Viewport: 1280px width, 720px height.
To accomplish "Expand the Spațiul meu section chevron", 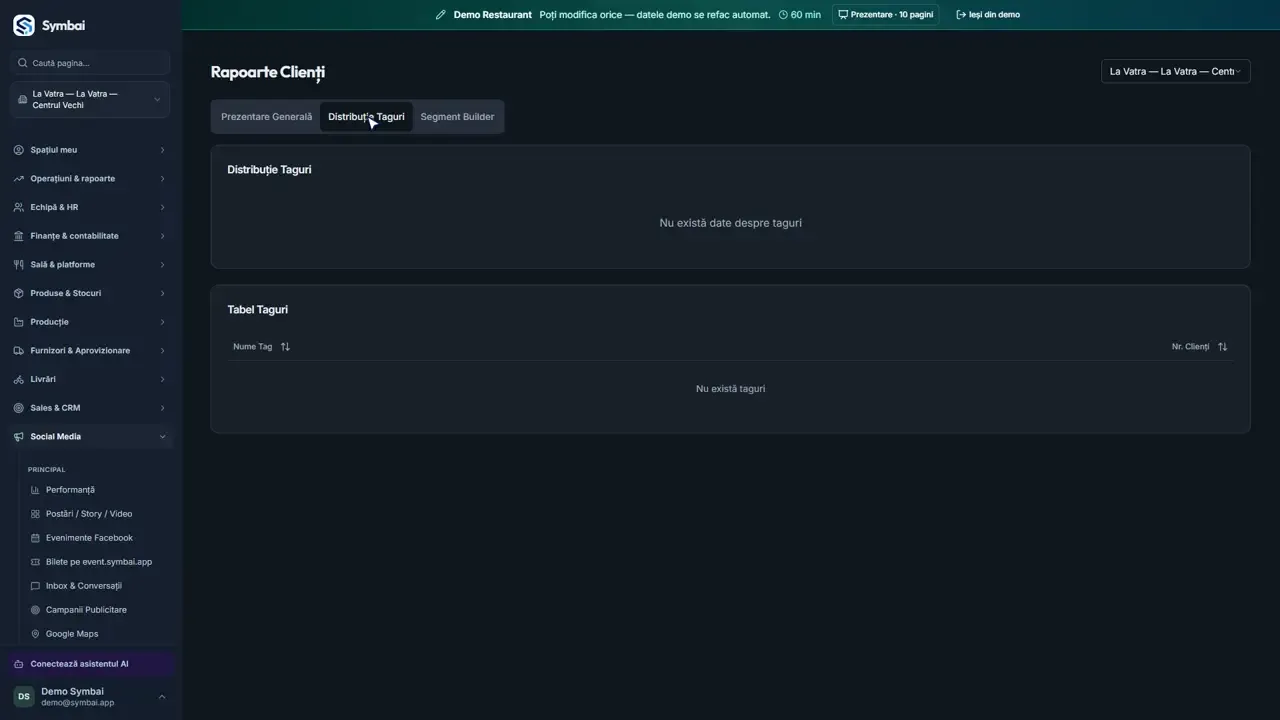I will pyautogui.click(x=162, y=150).
